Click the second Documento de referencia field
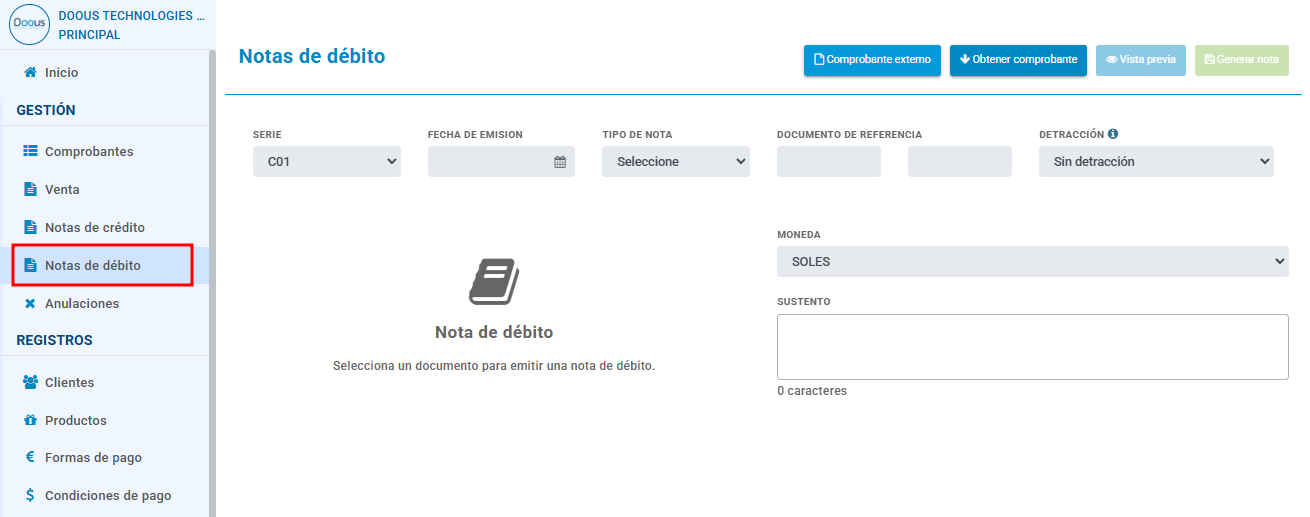 (960, 162)
